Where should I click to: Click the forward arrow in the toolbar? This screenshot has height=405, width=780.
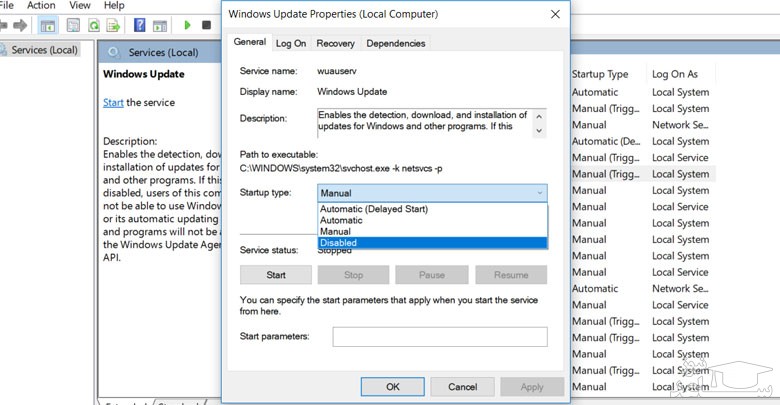click(x=19, y=25)
